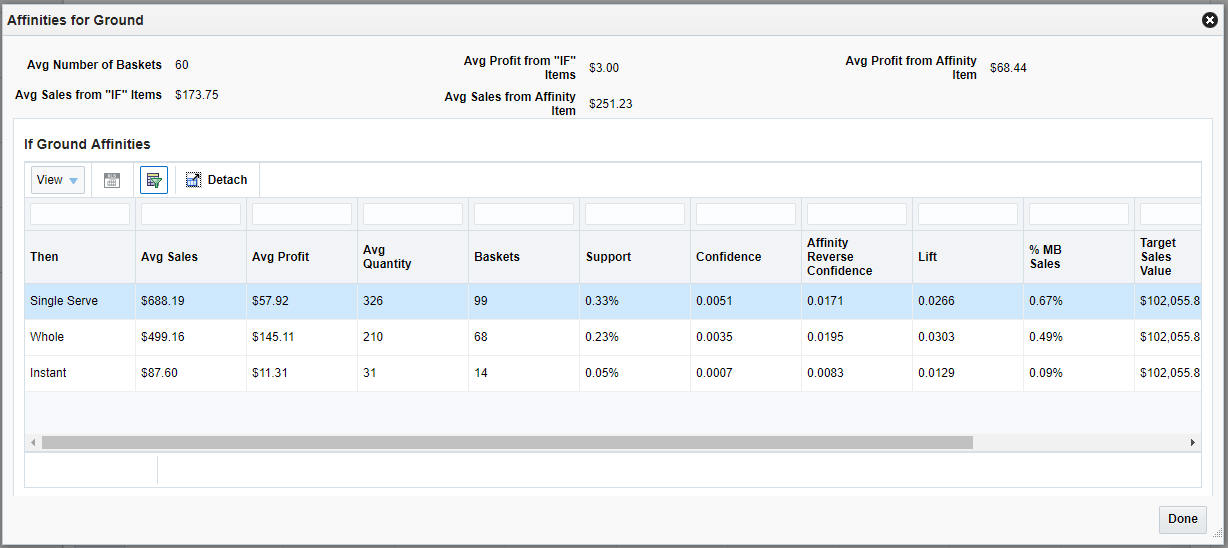Click the disabled calendar toolbar icon
This screenshot has width=1228, height=548.
112,180
